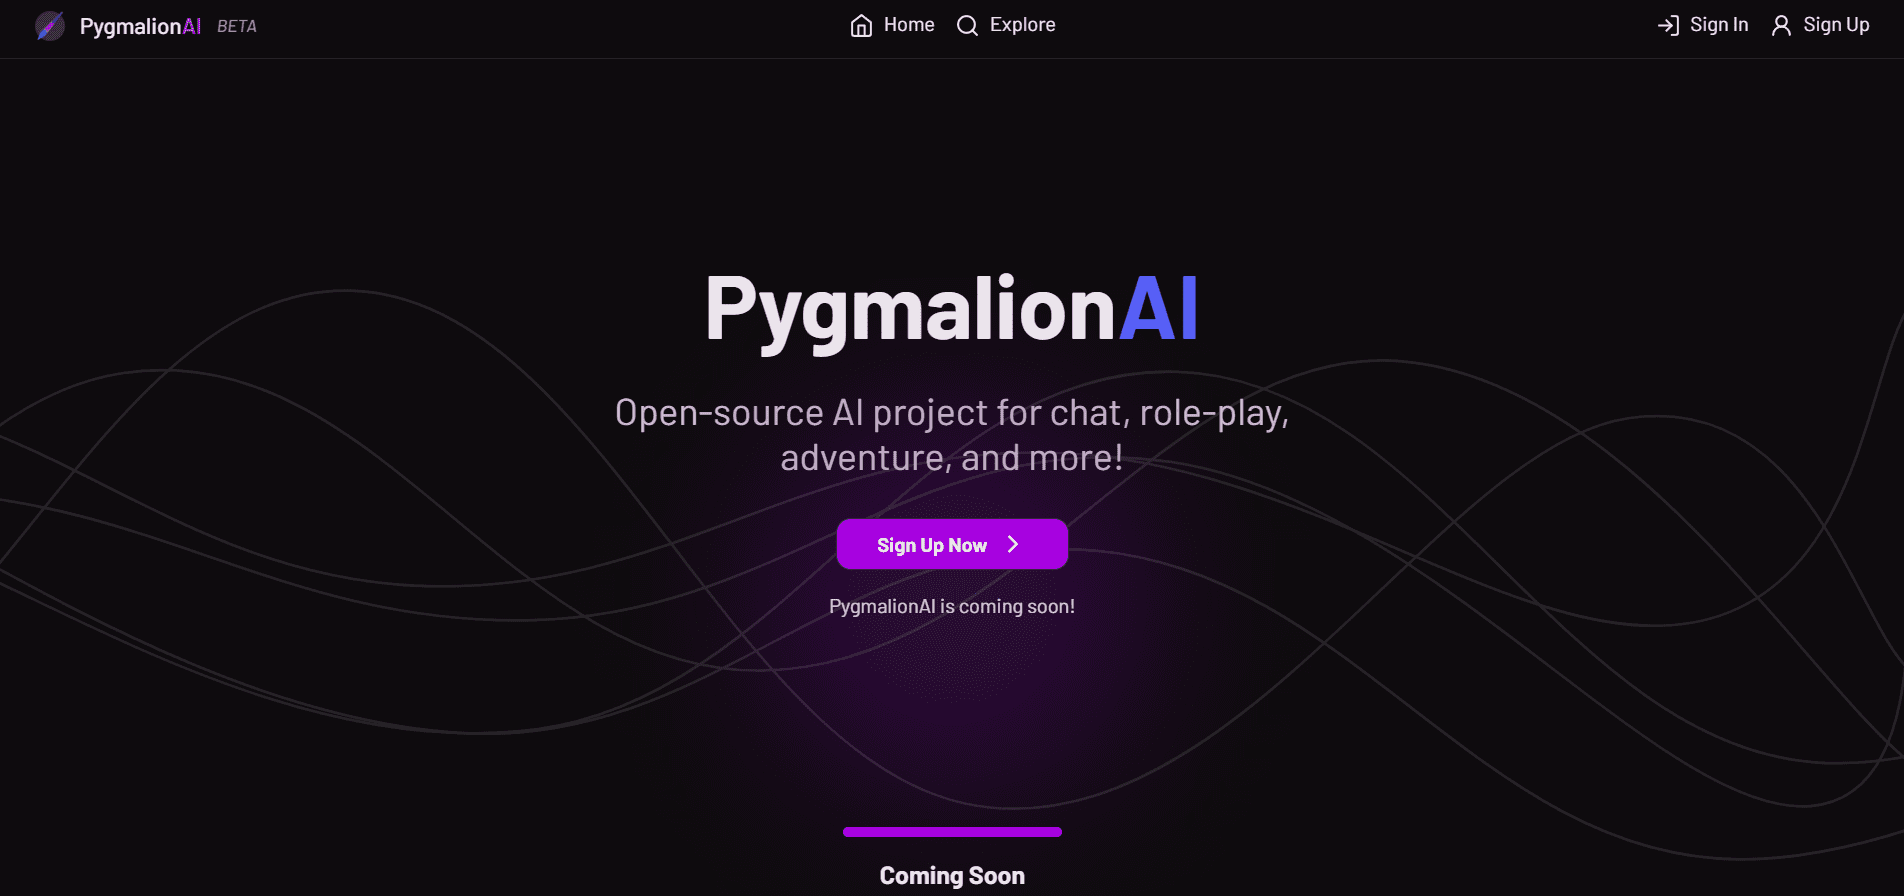Image resolution: width=1904 pixels, height=896 pixels.
Task: Click the purple bar above Coming Soon
Action: click(952, 832)
